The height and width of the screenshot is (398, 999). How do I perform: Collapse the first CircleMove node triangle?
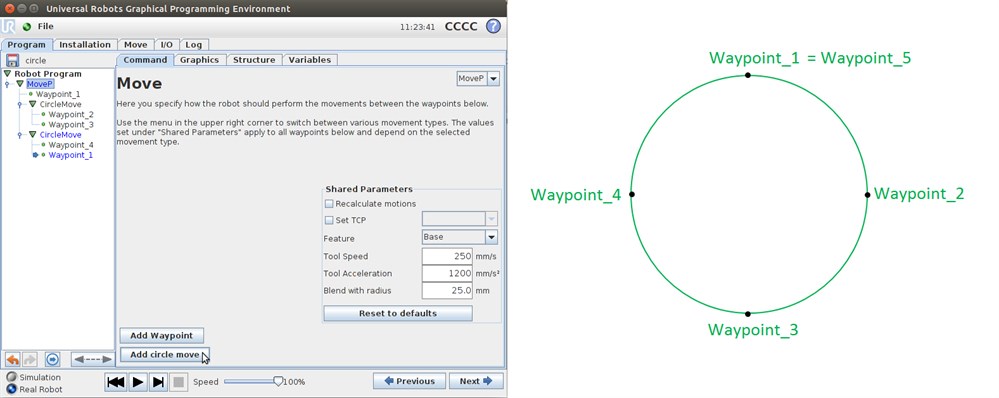(x=32, y=104)
